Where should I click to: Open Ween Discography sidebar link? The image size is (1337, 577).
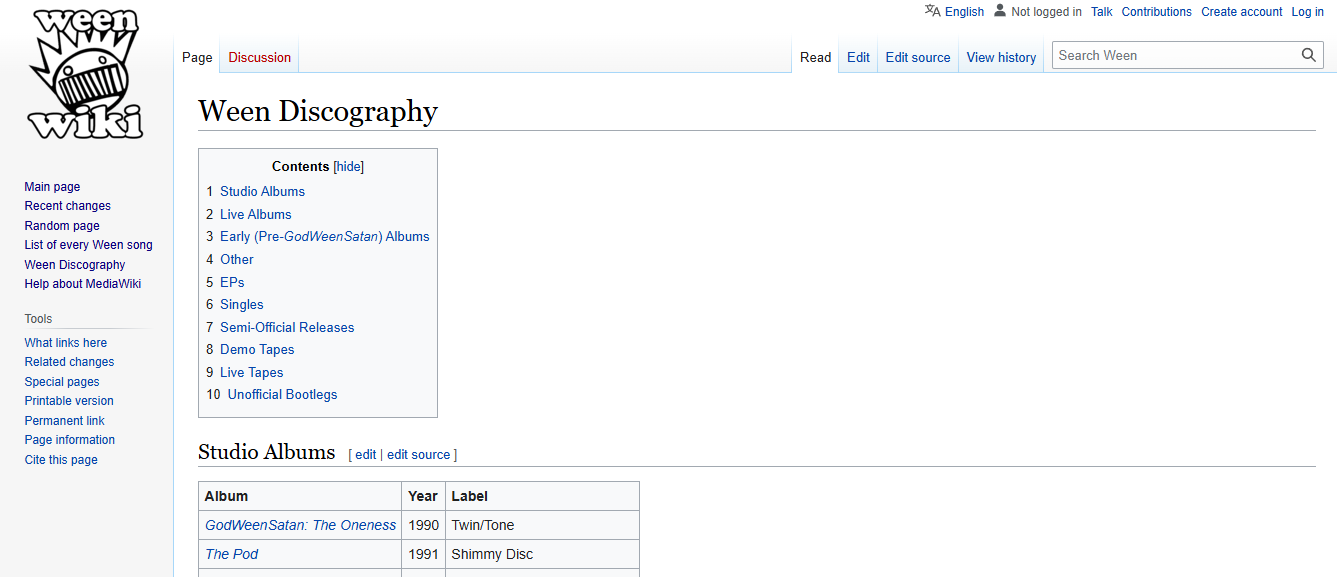pos(75,265)
